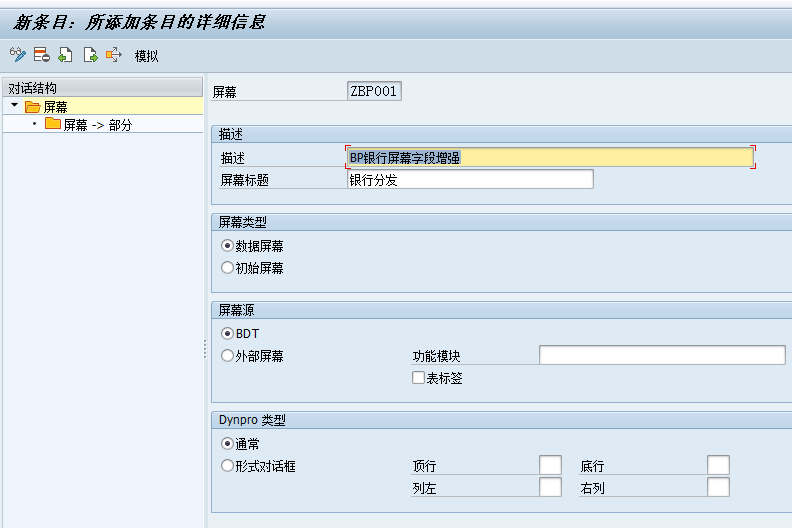Click the 屏幕标题 input field

(470, 180)
